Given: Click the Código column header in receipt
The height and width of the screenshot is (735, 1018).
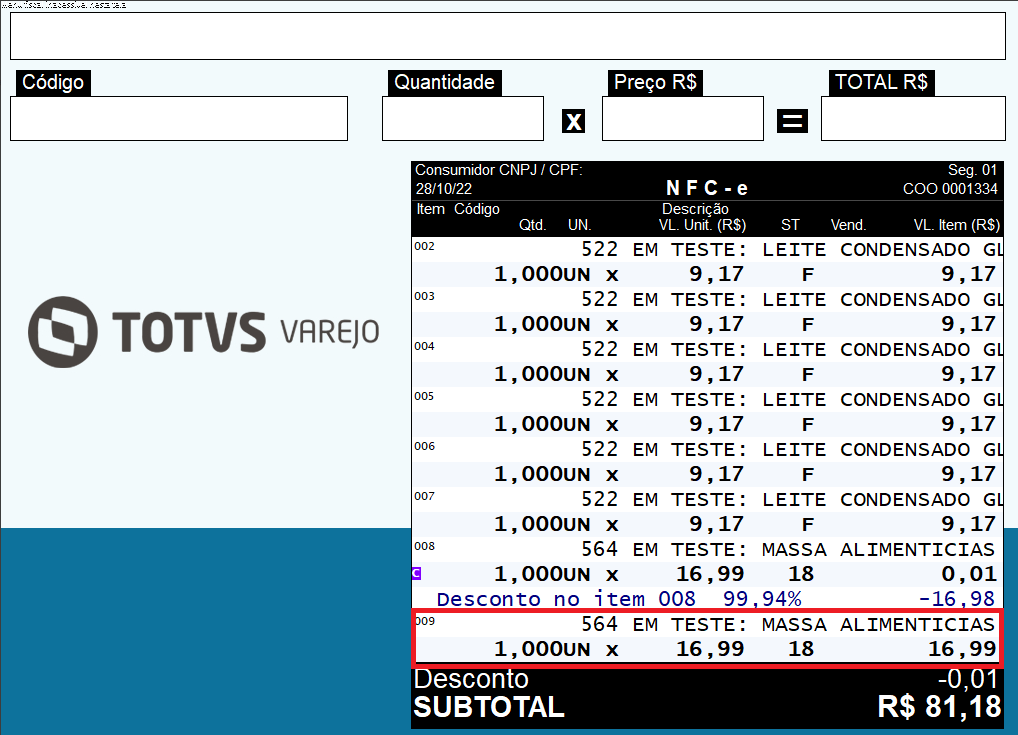Looking at the screenshot, I should pyautogui.click(x=477, y=209).
